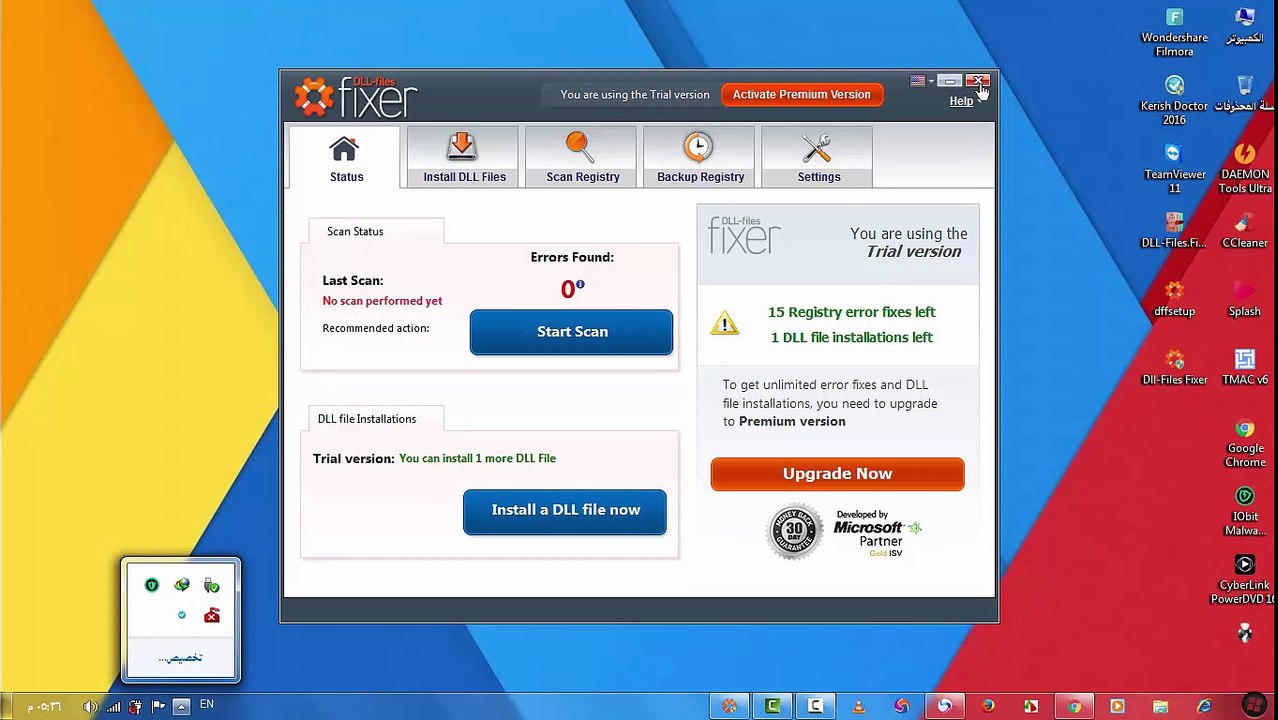Click VLC cone taskbar icon
The image size is (1278, 720).
tap(858, 707)
